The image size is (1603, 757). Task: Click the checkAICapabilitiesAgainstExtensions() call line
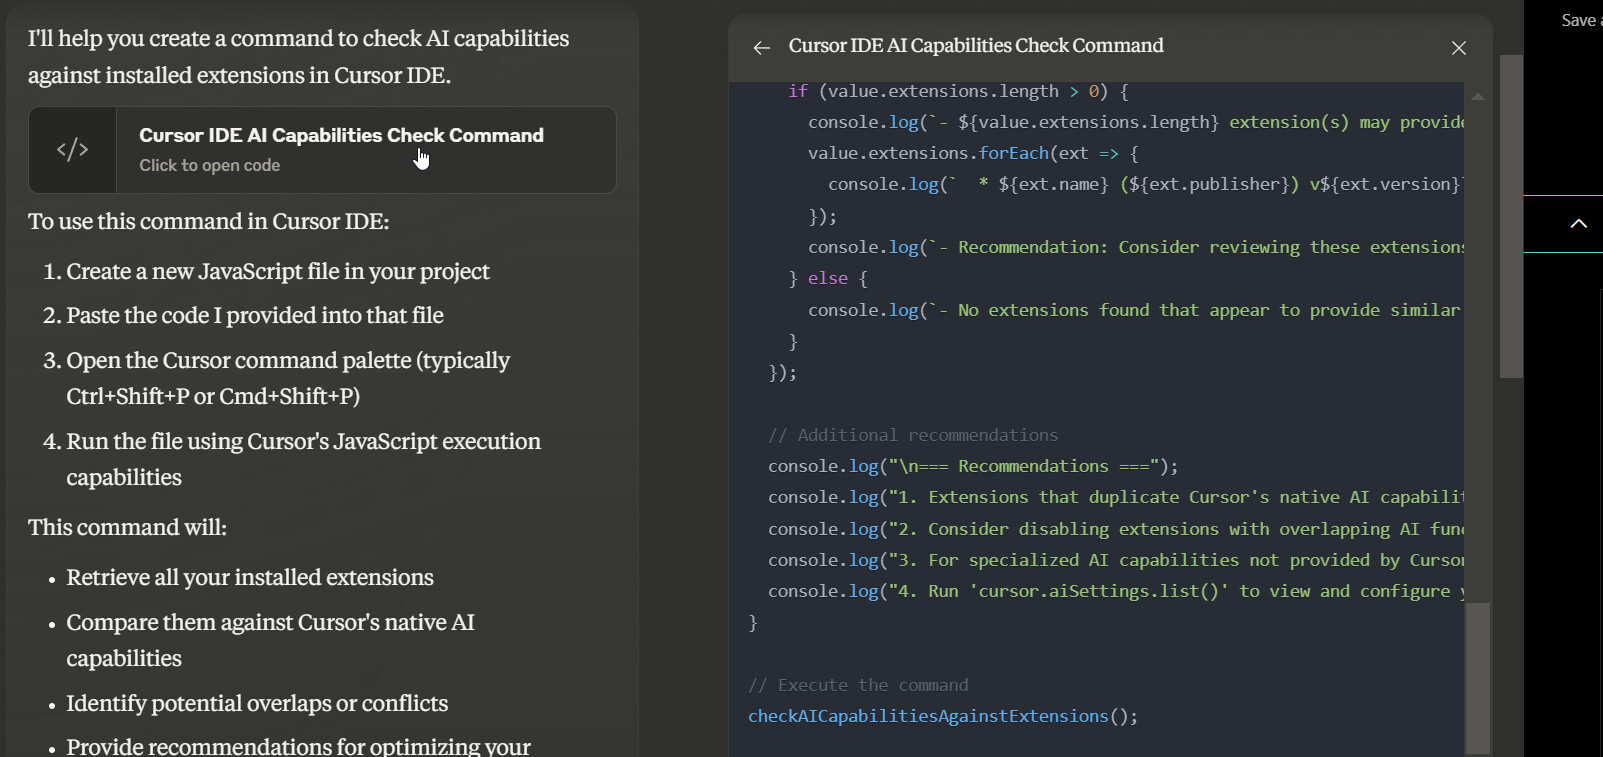tap(942, 716)
